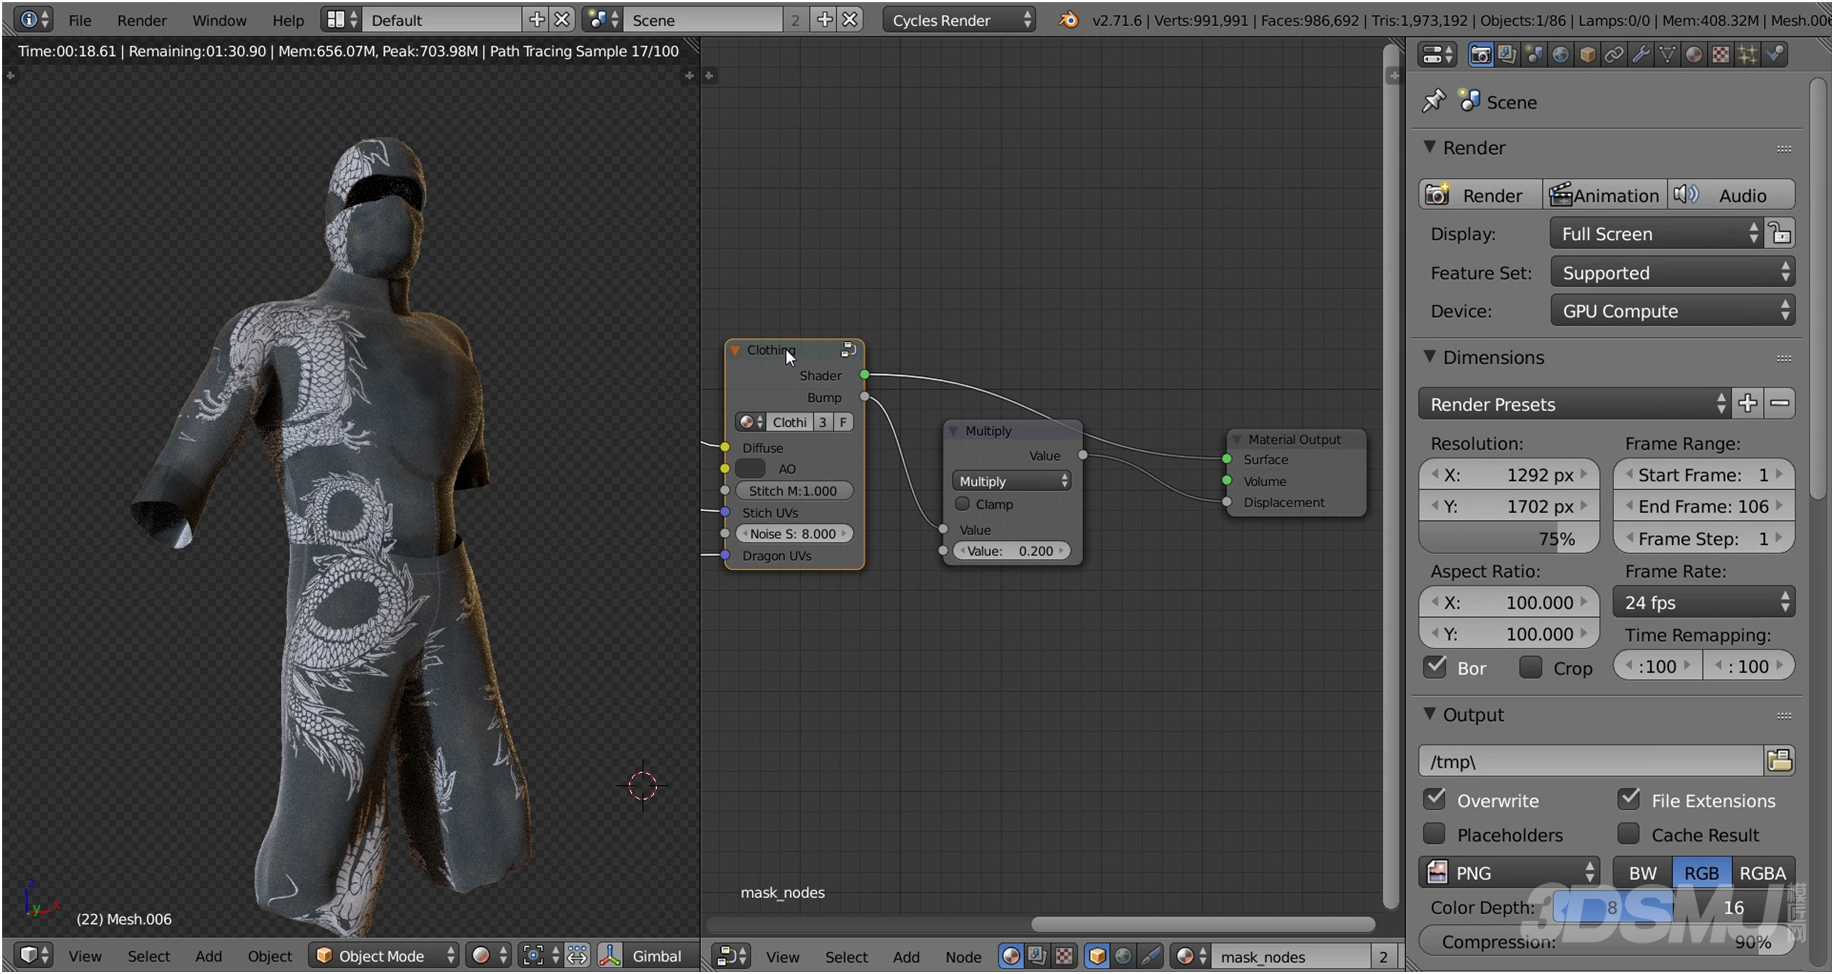Open the Mesh Data triangle tab

point(1667,55)
